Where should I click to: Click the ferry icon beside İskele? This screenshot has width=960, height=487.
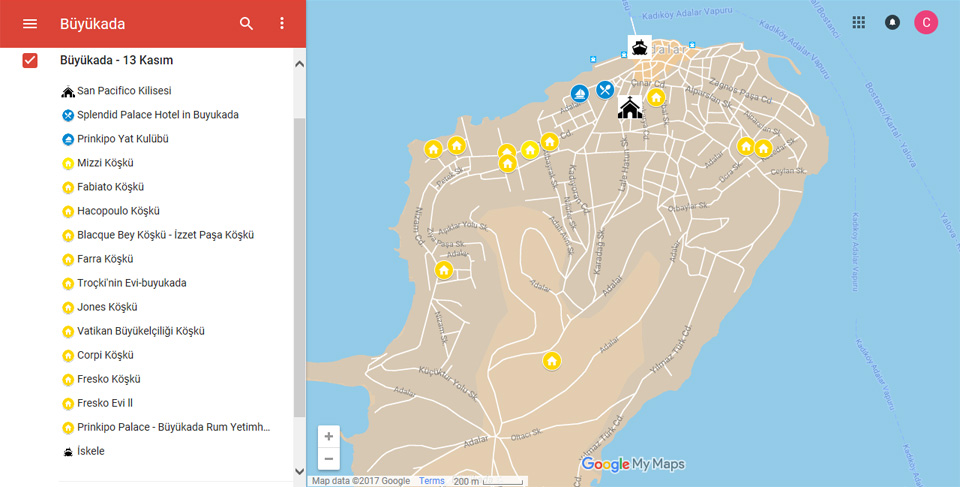tap(68, 452)
